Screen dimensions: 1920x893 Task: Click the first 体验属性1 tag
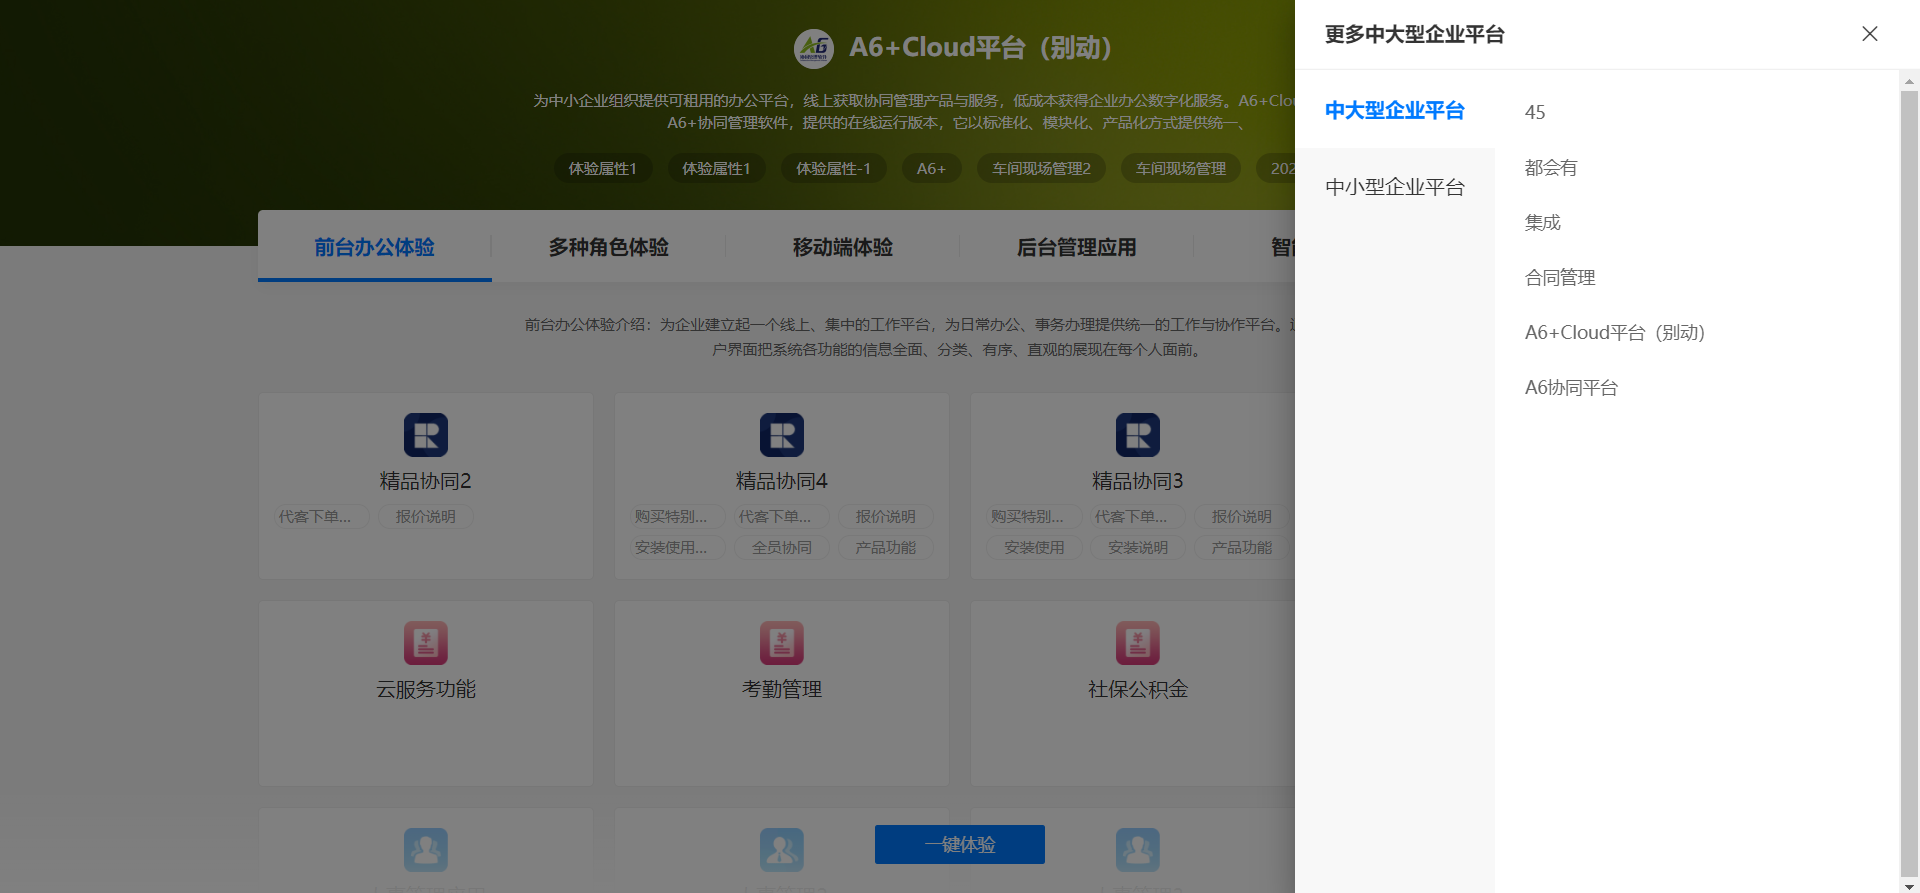coord(603,168)
